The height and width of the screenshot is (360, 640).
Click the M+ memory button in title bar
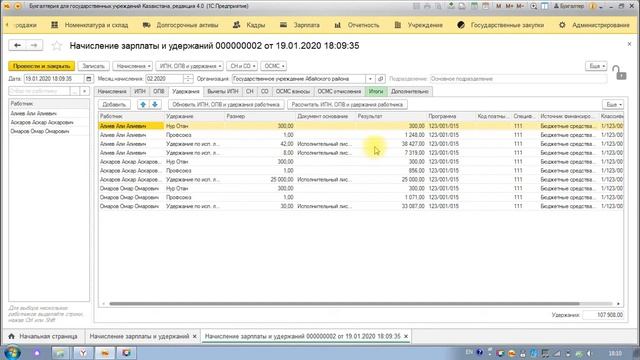[510, 6]
